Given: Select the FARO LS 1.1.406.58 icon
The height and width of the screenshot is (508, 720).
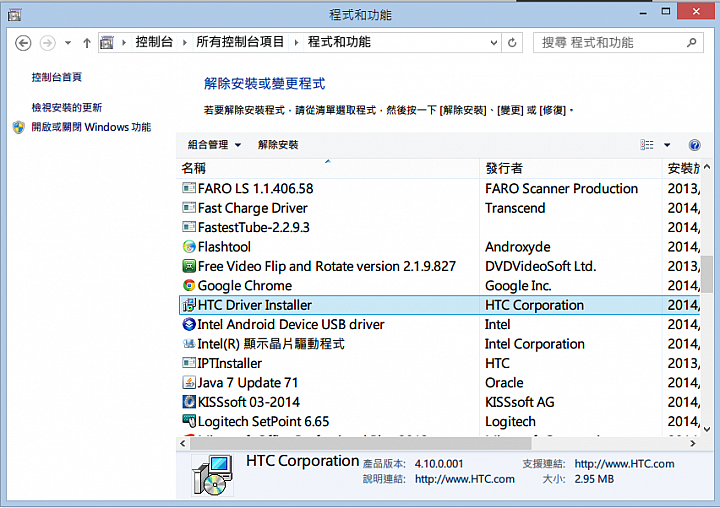Looking at the screenshot, I should (x=189, y=188).
